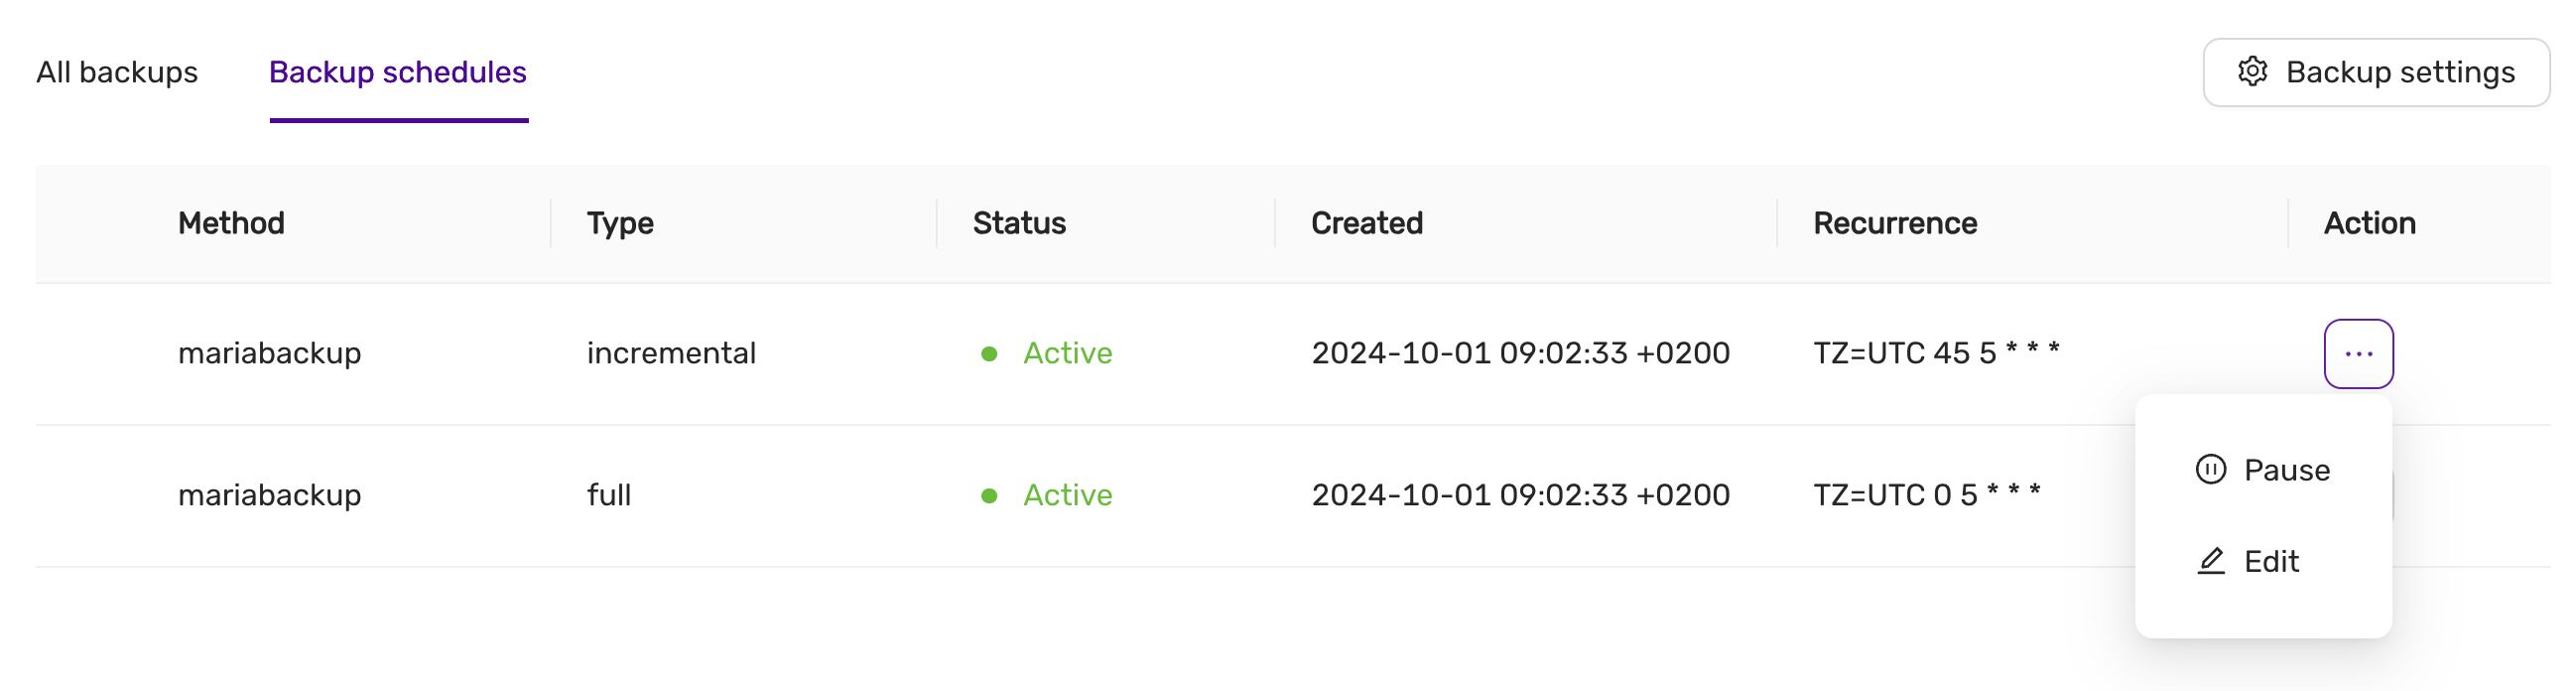Click the gear icon in Backup settings
This screenshot has height=691, width=2576.
click(x=2252, y=72)
